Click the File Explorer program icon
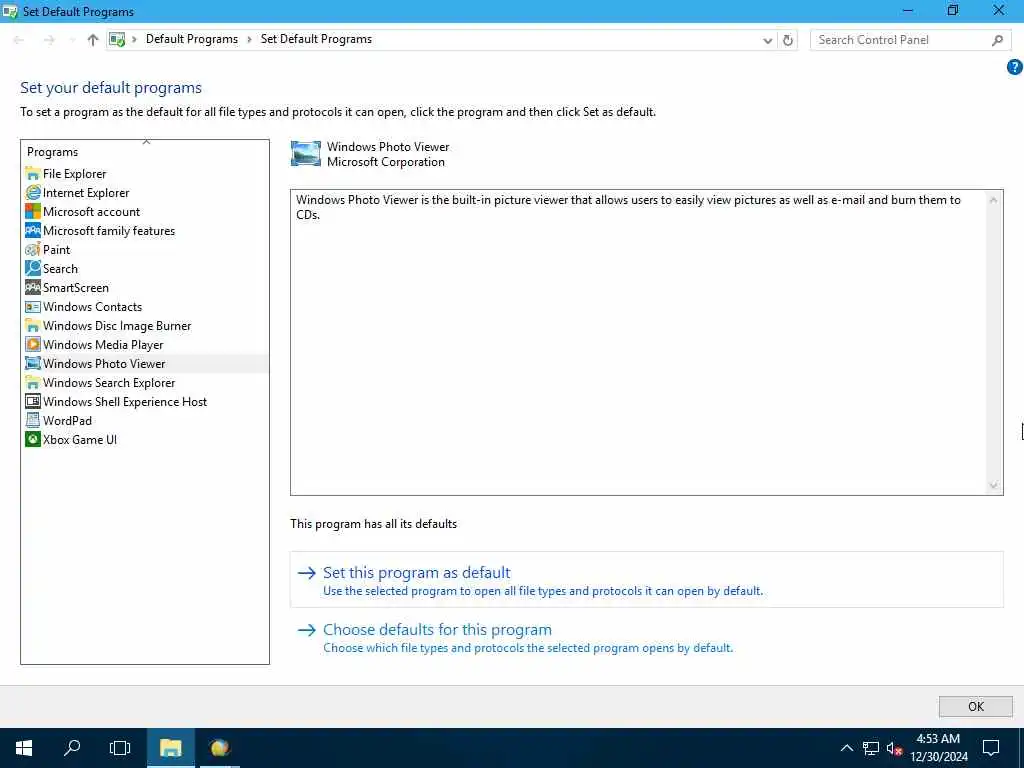Screen dimensions: 1024x768 [33, 174]
